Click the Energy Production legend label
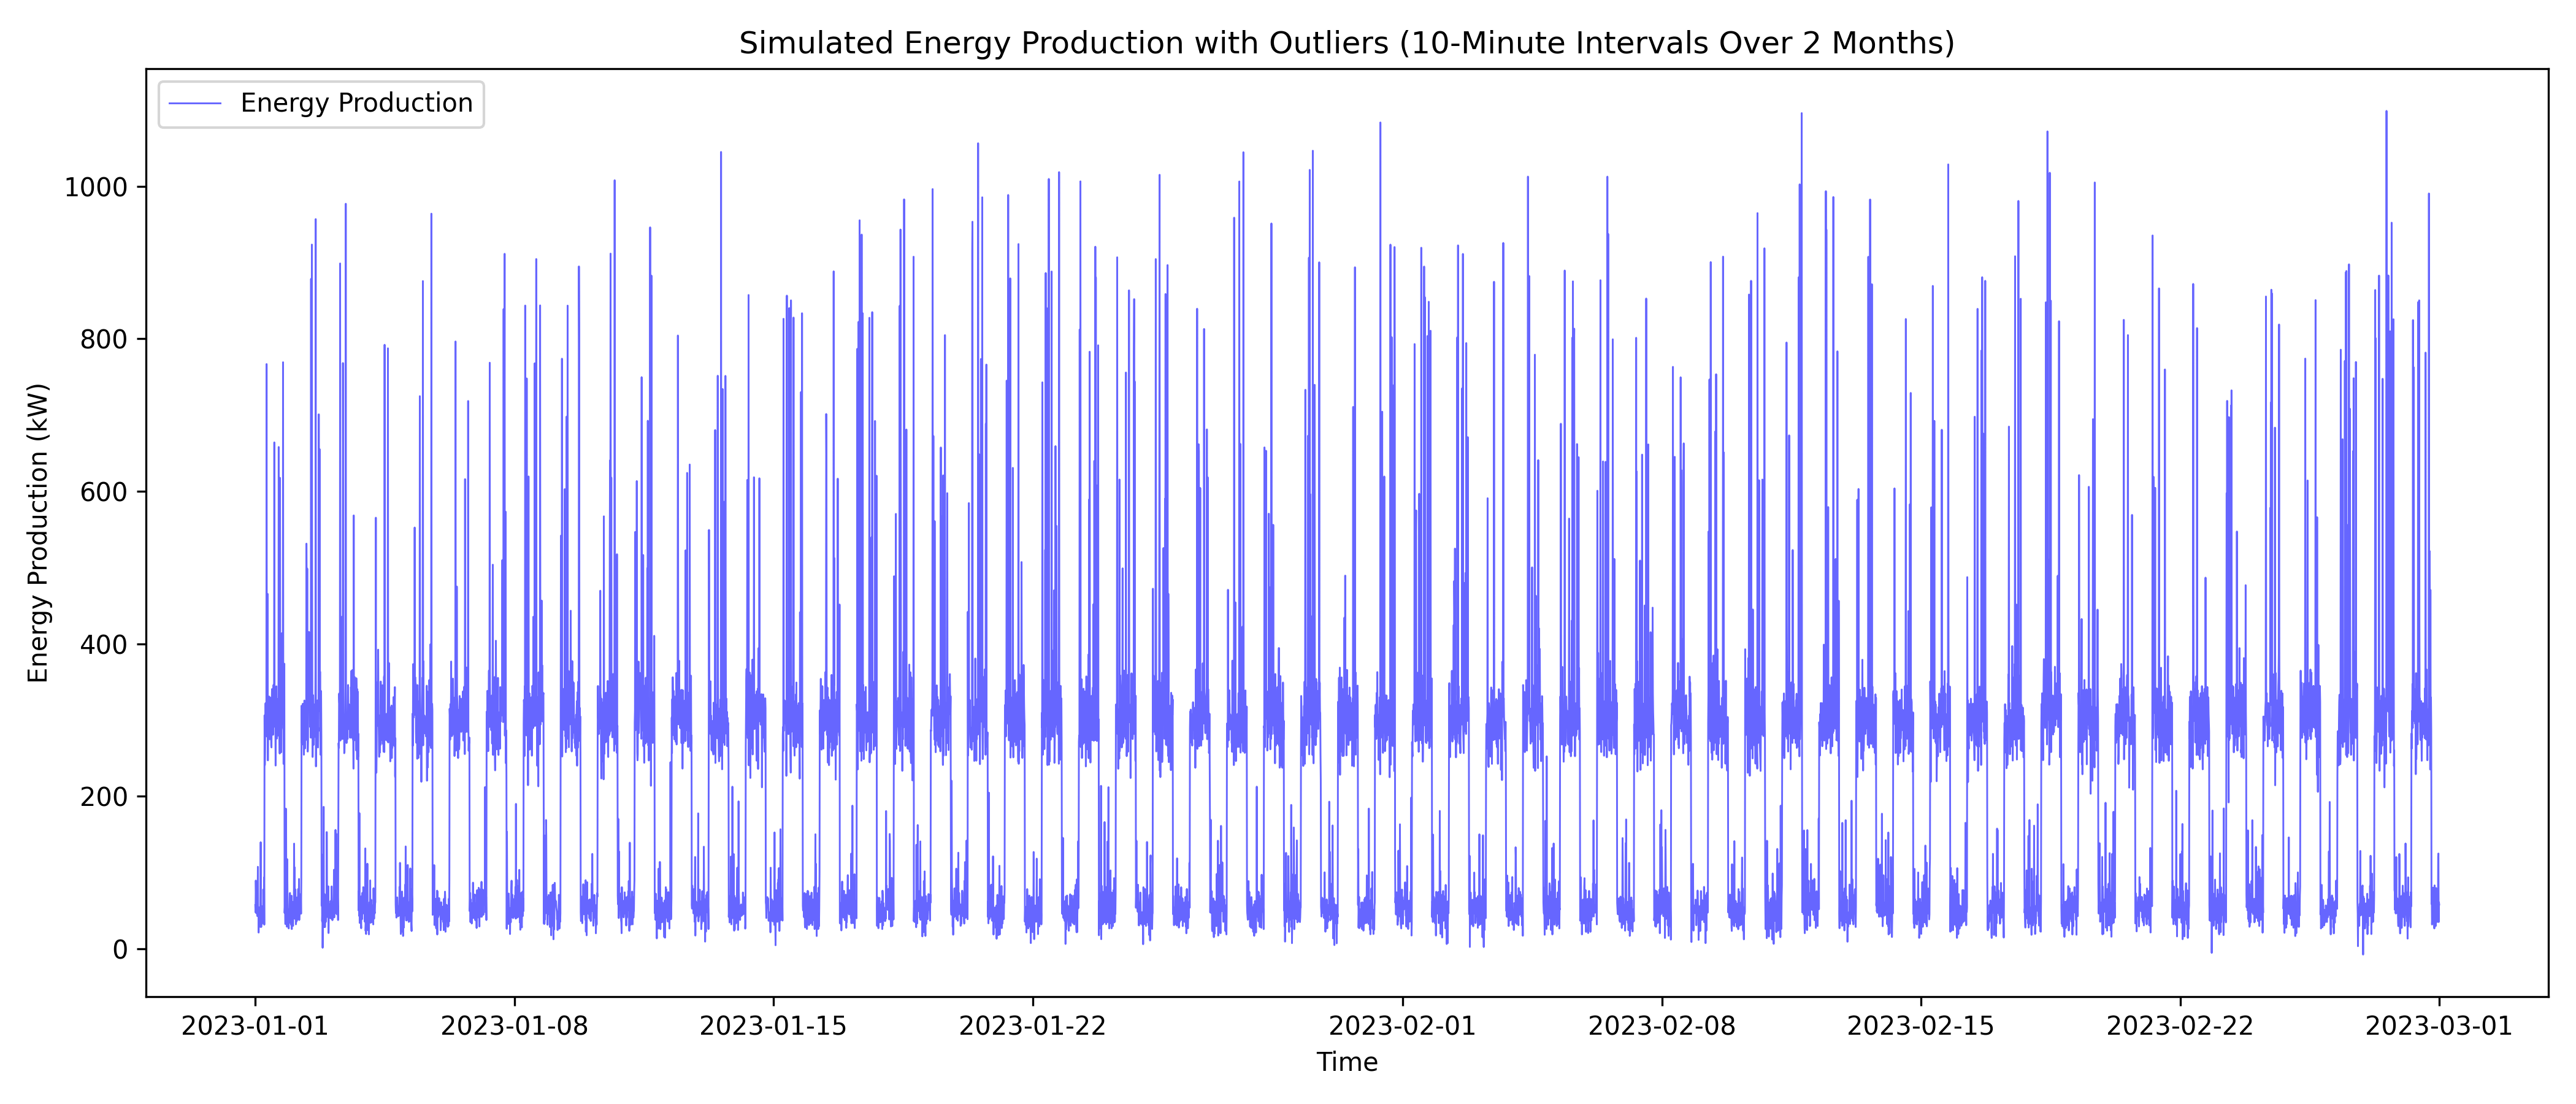The height and width of the screenshot is (1104, 2576). tap(356, 103)
